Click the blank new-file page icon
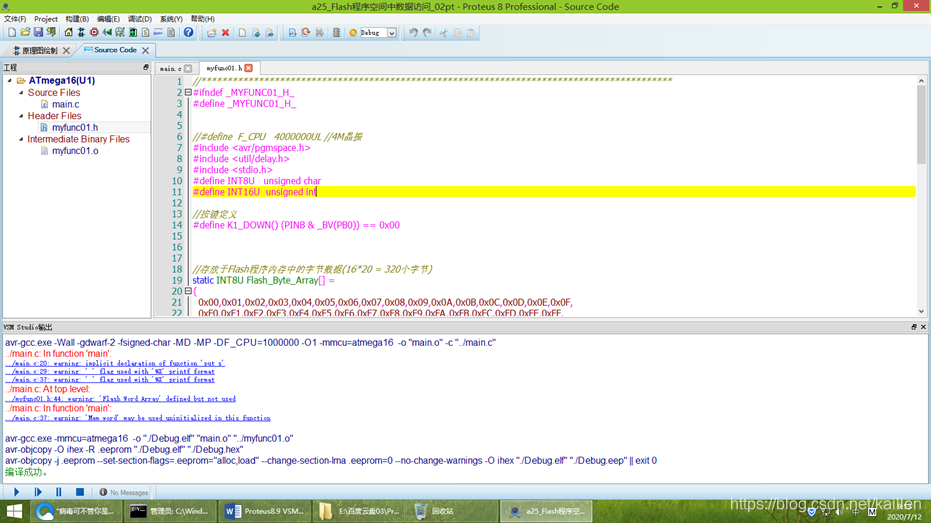 (242, 33)
